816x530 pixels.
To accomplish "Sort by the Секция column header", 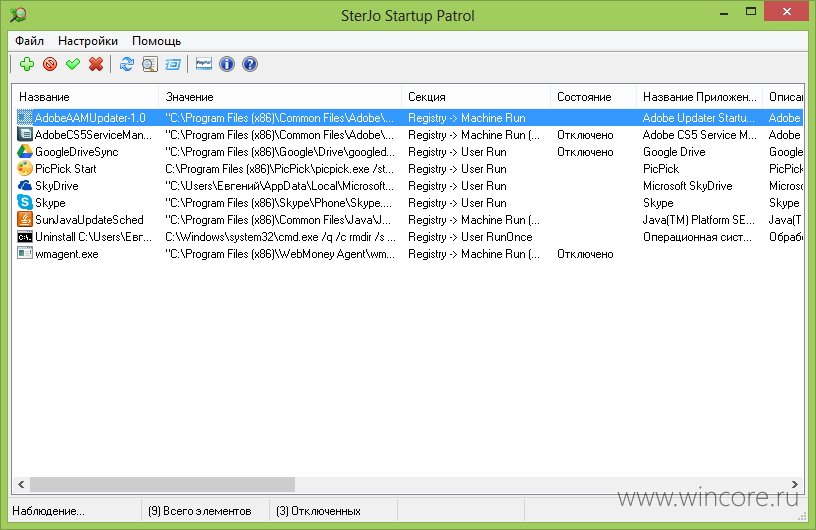I will pyautogui.click(x=476, y=97).
